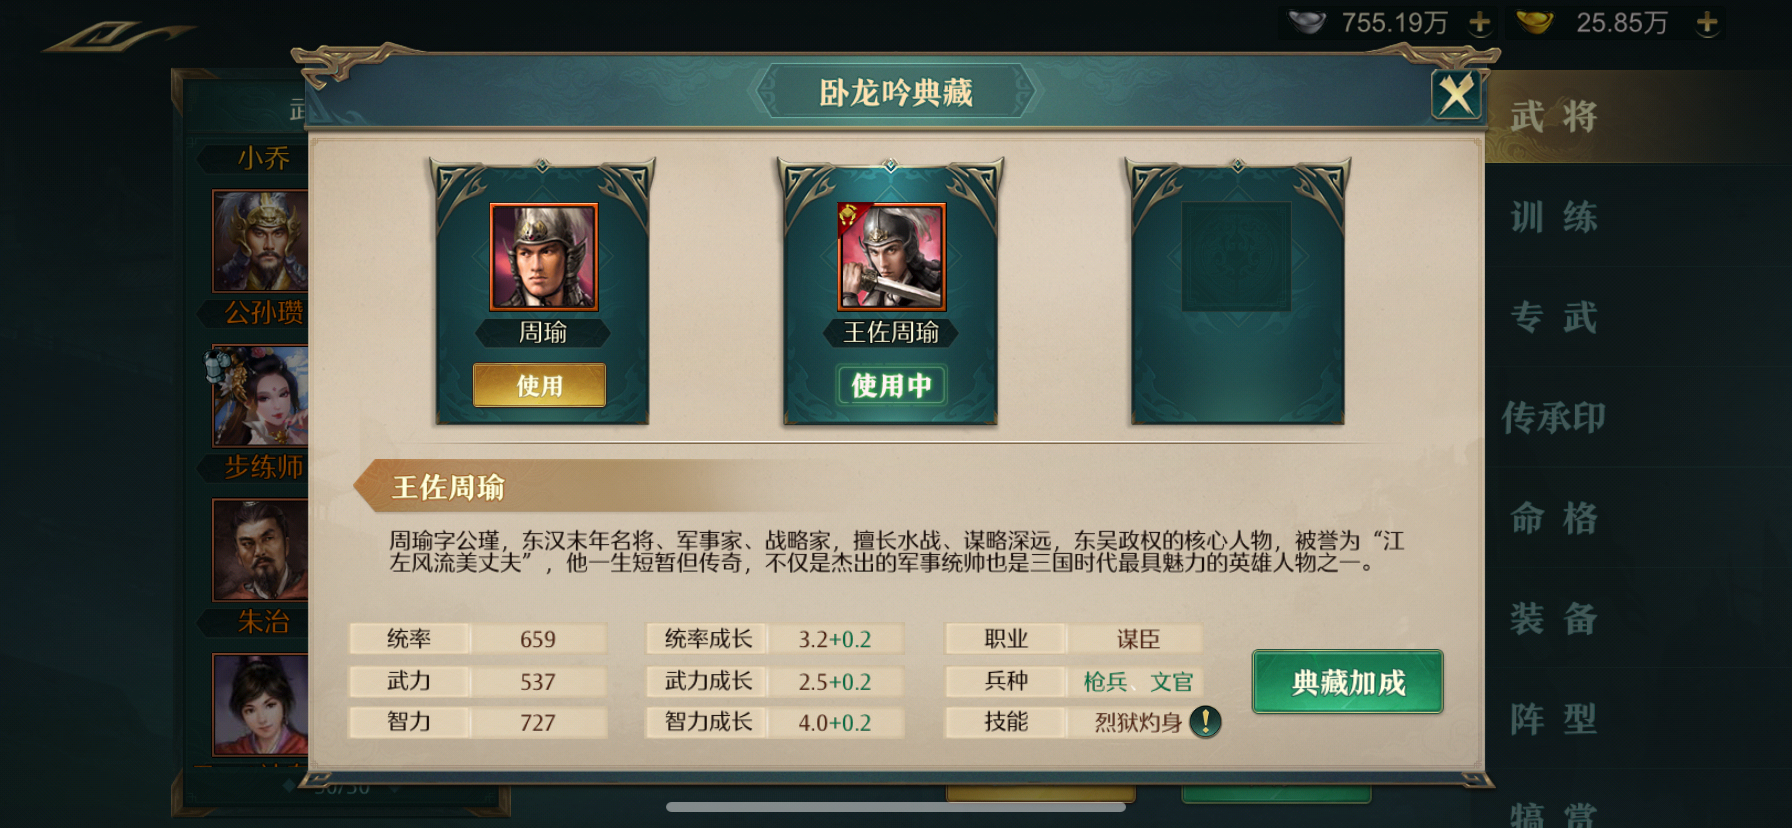Click the 使用 button under 周瑜
The height and width of the screenshot is (828, 1792).
click(x=540, y=385)
